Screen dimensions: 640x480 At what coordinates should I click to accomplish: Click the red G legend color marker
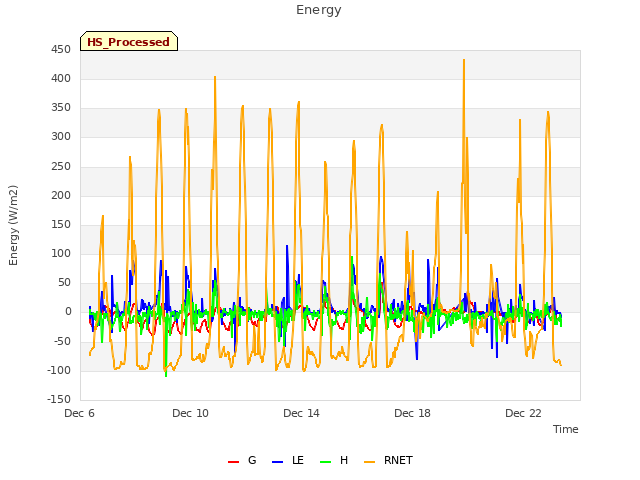(233, 462)
